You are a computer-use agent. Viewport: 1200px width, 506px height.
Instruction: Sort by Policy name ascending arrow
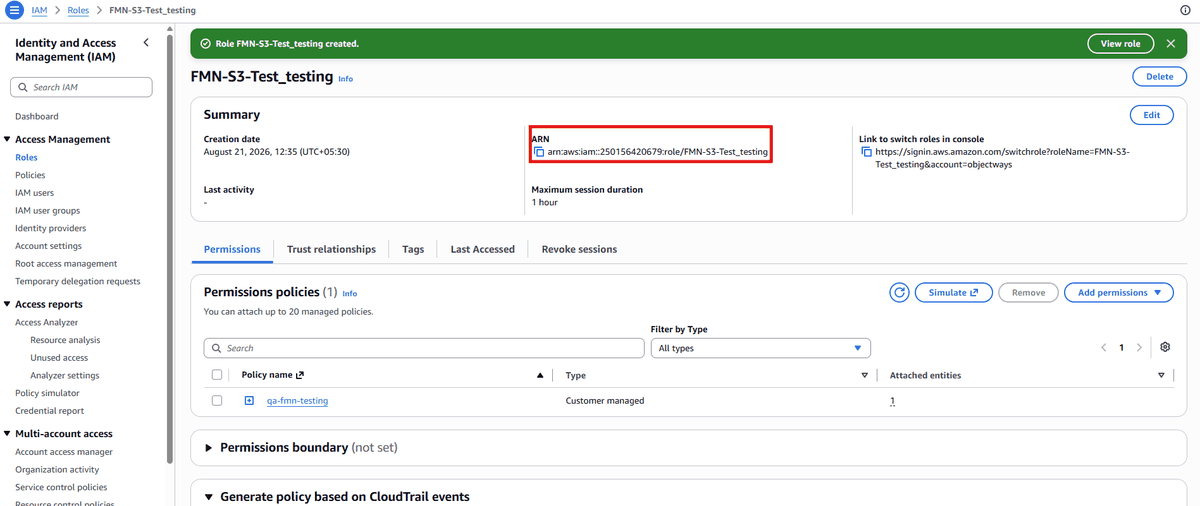[540, 375]
